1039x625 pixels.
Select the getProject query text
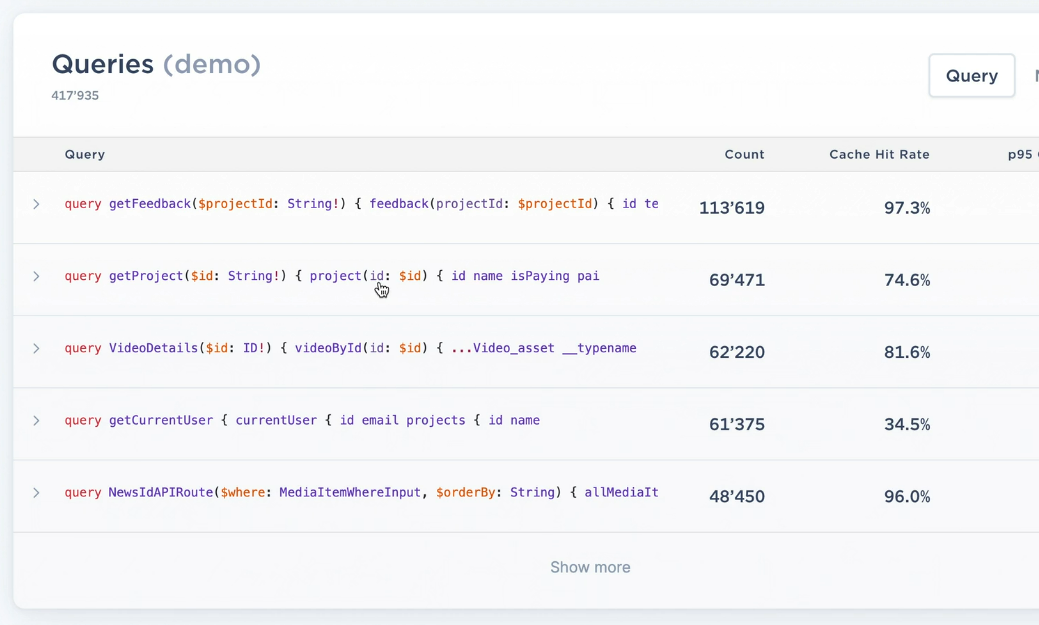pos(330,277)
